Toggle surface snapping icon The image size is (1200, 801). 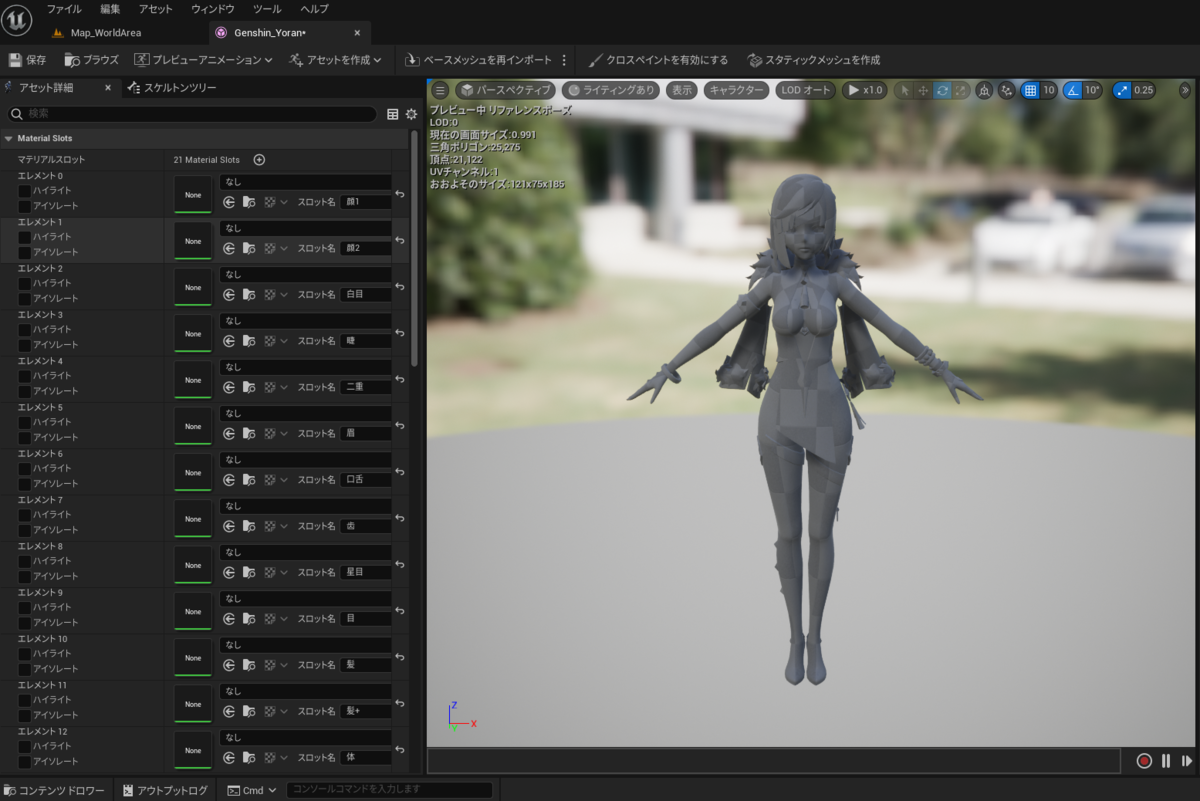tap(1006, 90)
